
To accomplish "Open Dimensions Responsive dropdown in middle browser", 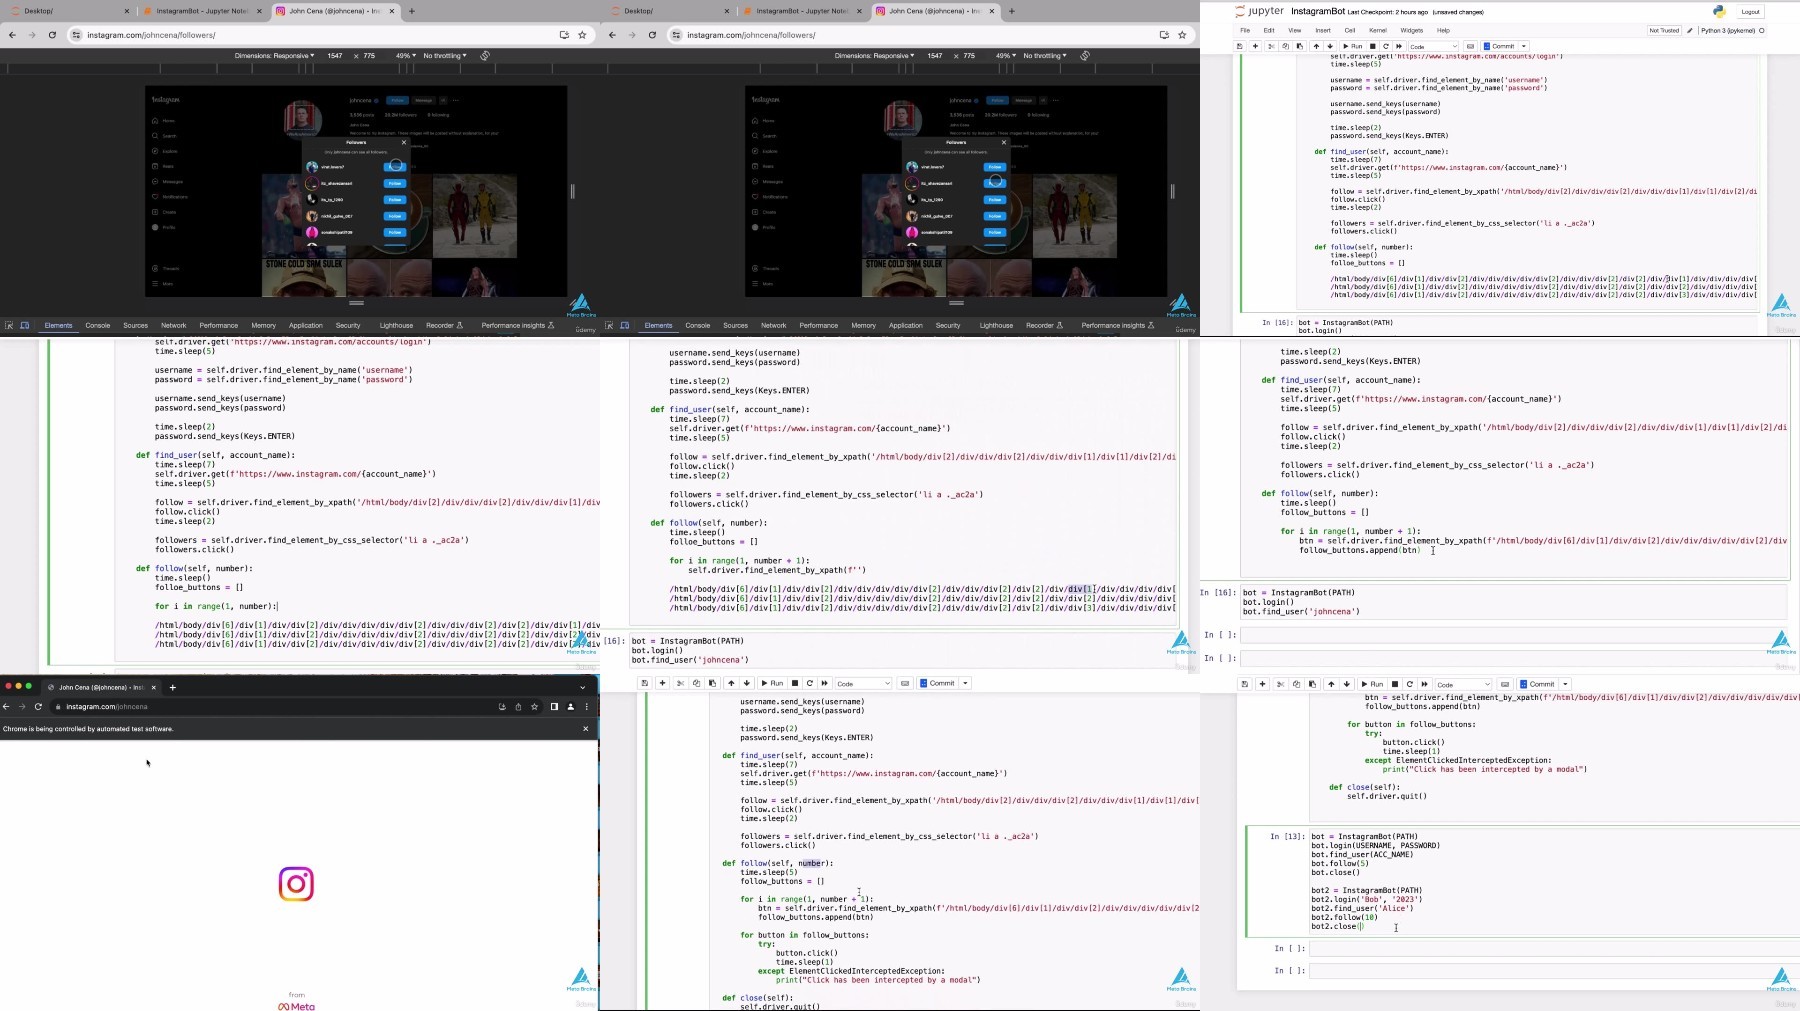I will pyautogui.click(x=874, y=56).
